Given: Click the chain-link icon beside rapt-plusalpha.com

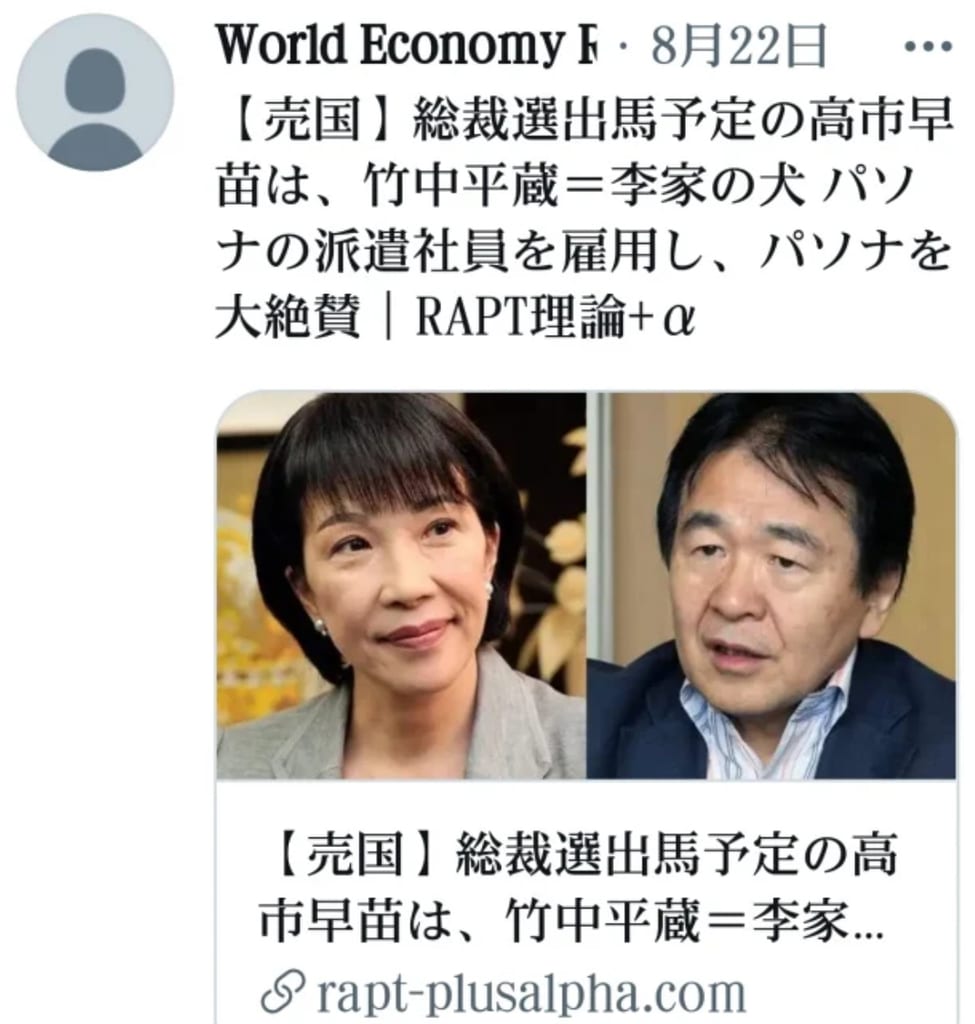Looking at the screenshot, I should 282,993.
